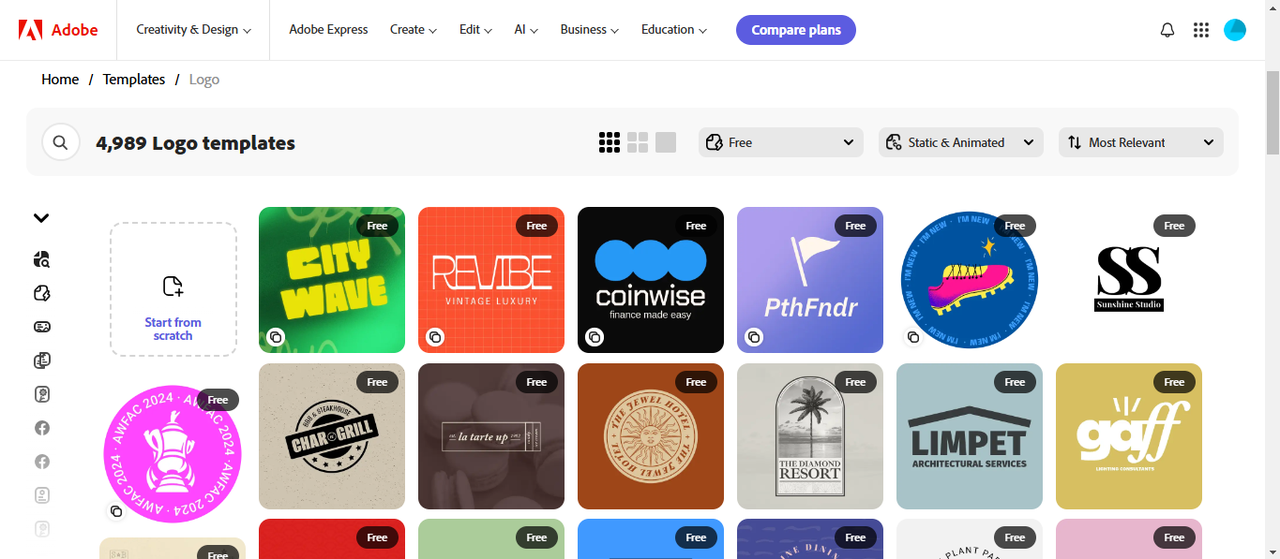Viewport: 1280px width, 559px height.
Task: Click the Free badge on coinwise card
Action: tap(696, 226)
